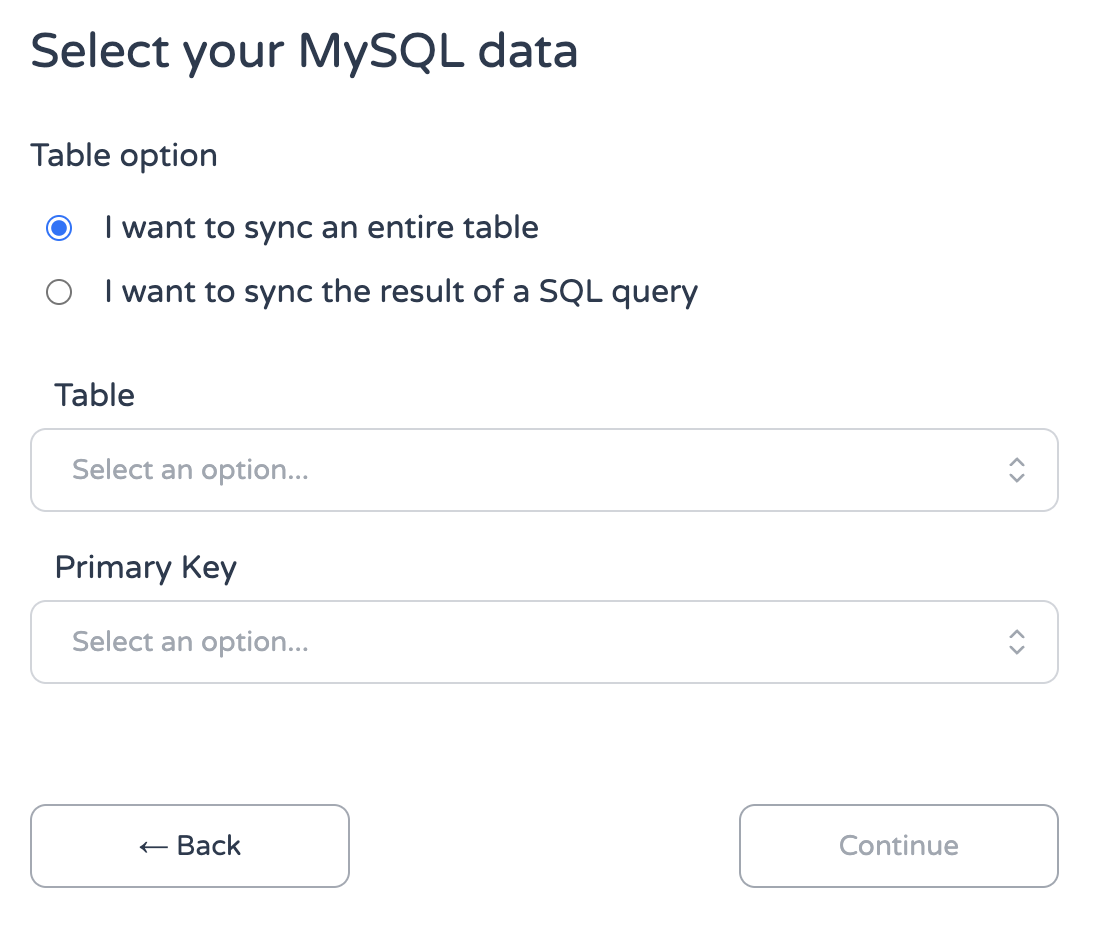The height and width of the screenshot is (946, 1094).
Task: Click the "Back" text inside the Back button
Action: pos(209,846)
